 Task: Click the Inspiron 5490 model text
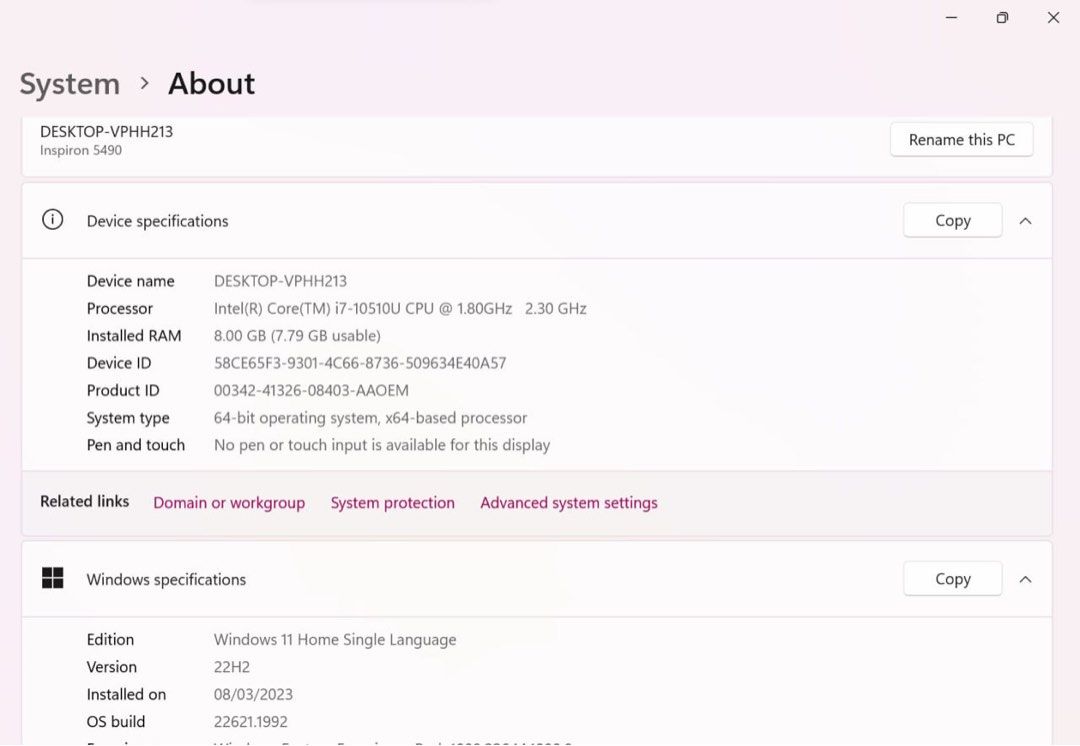[81, 150]
